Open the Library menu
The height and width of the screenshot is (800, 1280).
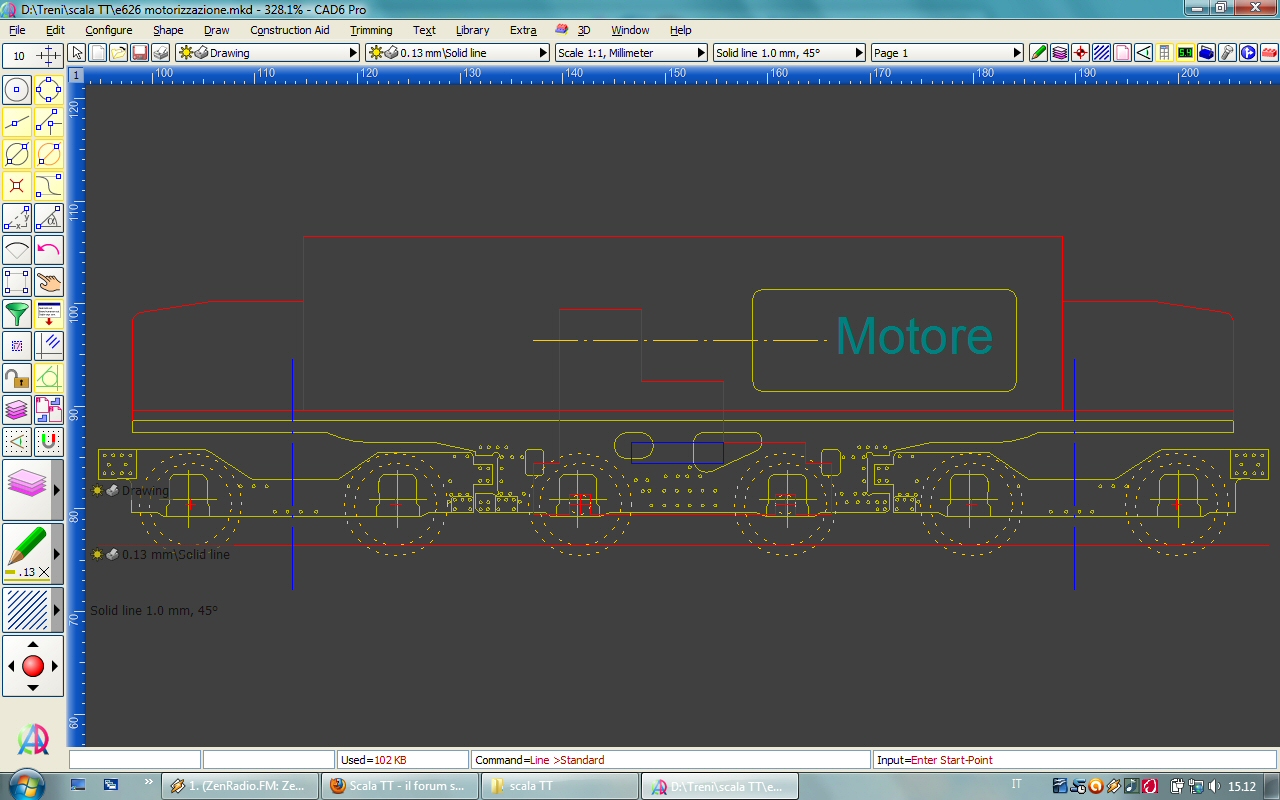[472, 30]
